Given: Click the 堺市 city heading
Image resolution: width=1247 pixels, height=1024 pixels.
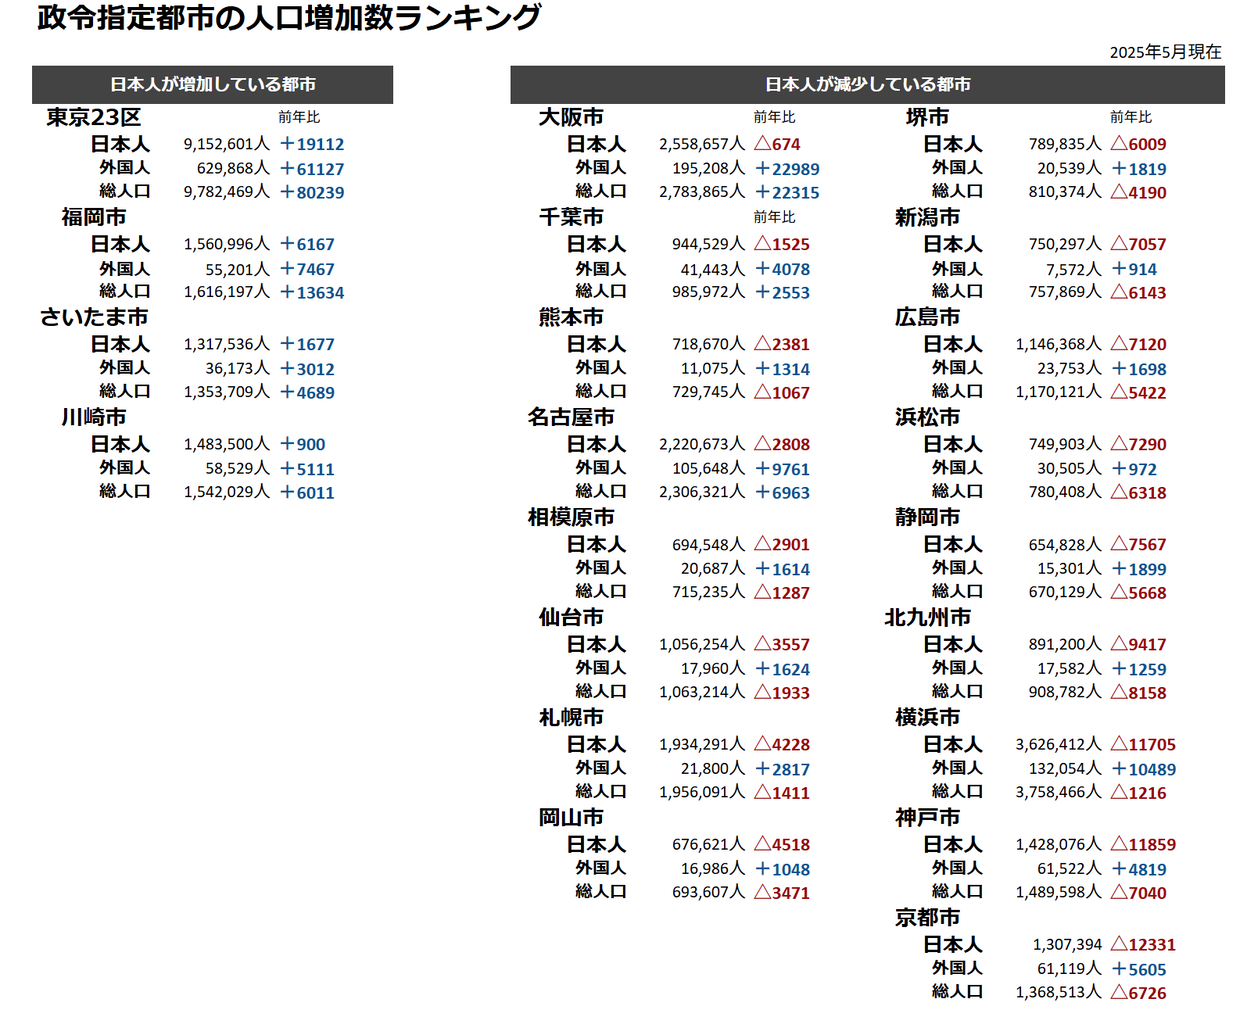Looking at the screenshot, I should [x=927, y=117].
